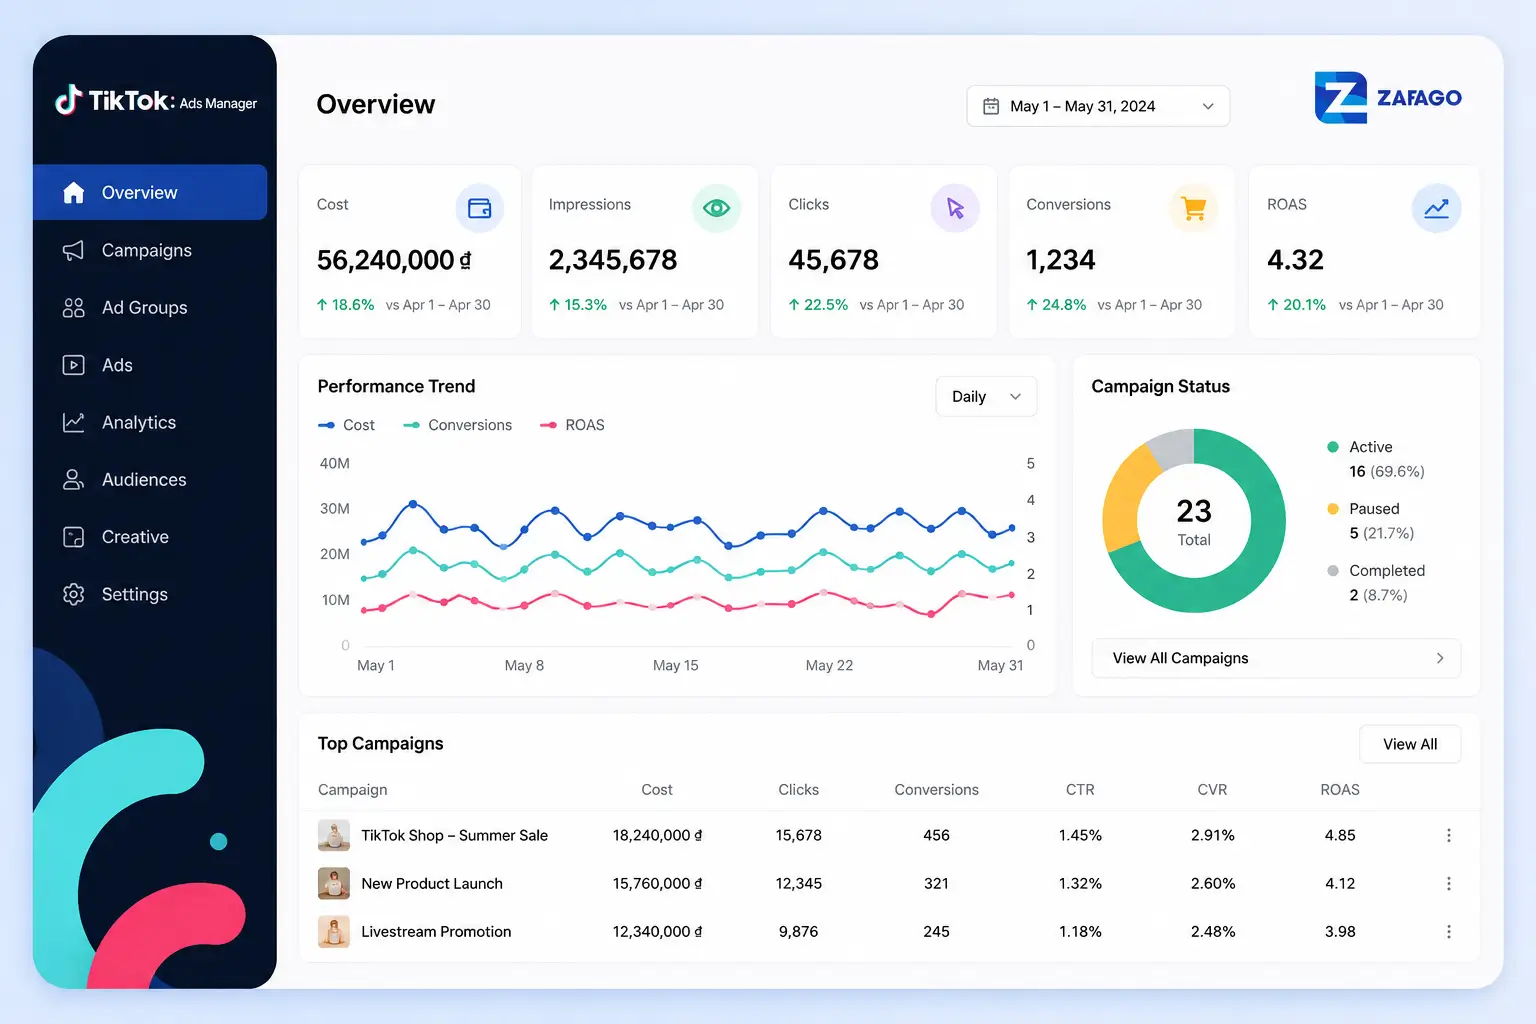Click the Campaigns megaphone icon
Screen dimensions: 1536x1024
[74, 251]
